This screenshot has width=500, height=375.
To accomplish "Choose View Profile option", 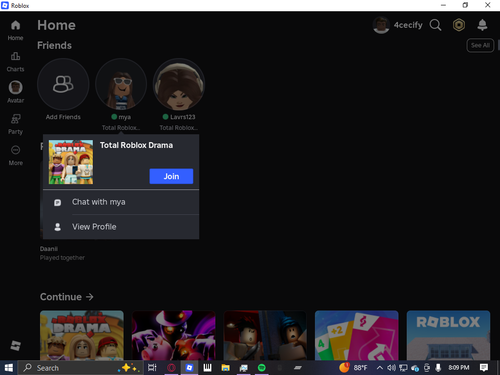I will (x=121, y=227).
